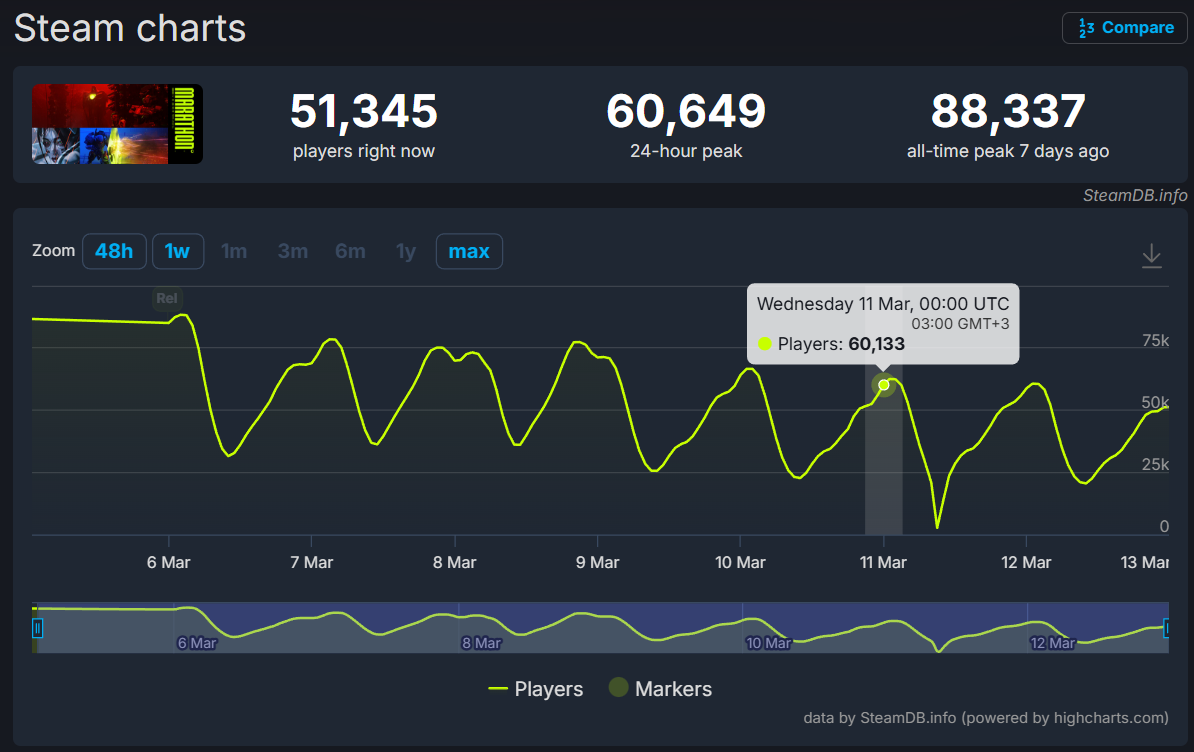Screen dimensions: 1194x752
Task: Select the 3m zoom option
Action: (x=292, y=251)
